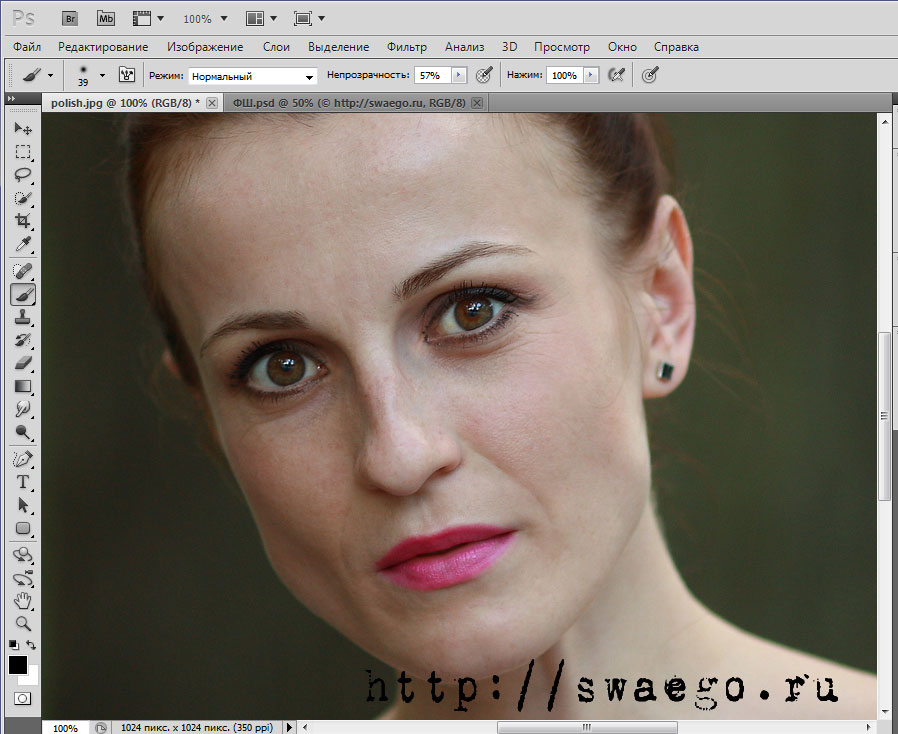Click the black foreground color swatch
The image size is (898, 734).
18,665
